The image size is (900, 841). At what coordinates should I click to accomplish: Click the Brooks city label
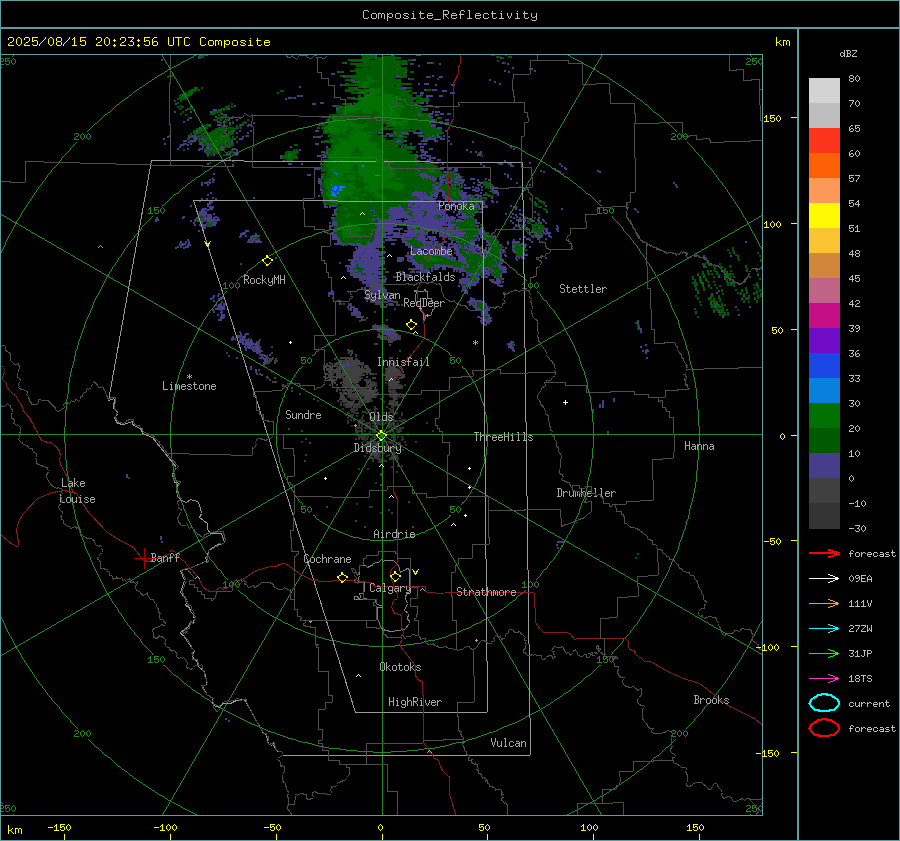tap(711, 700)
